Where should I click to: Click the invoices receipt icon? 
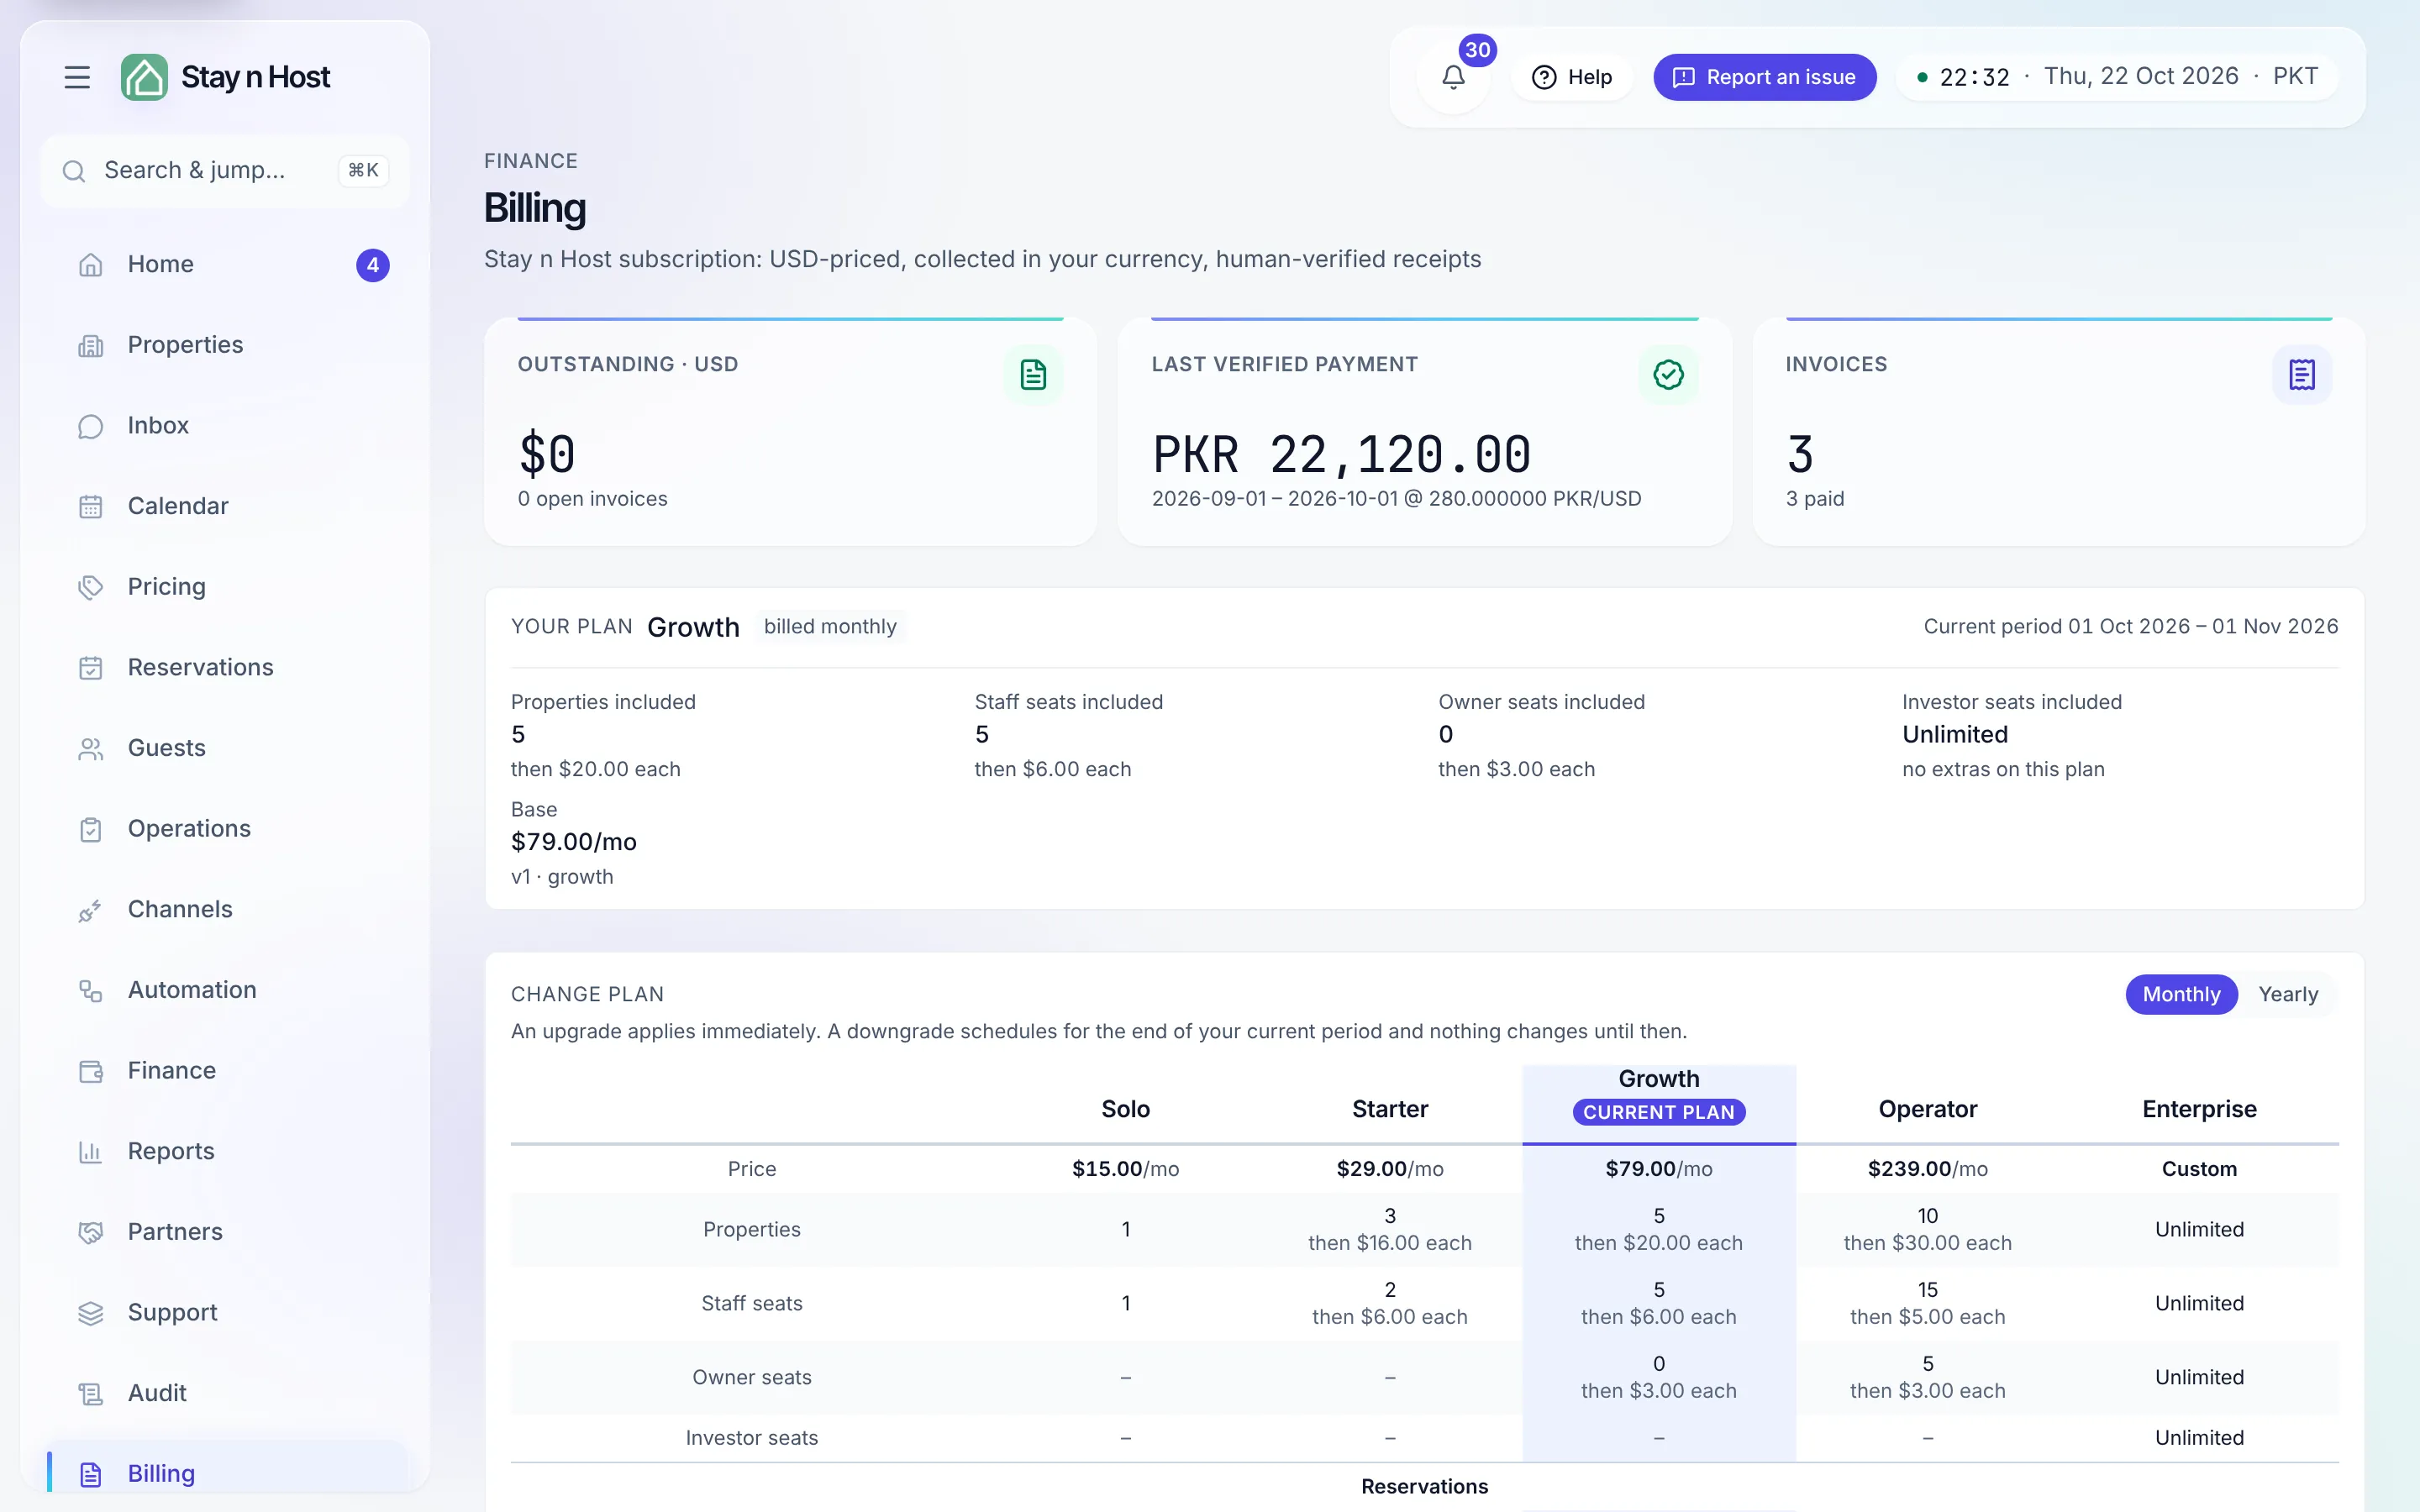2302,375
